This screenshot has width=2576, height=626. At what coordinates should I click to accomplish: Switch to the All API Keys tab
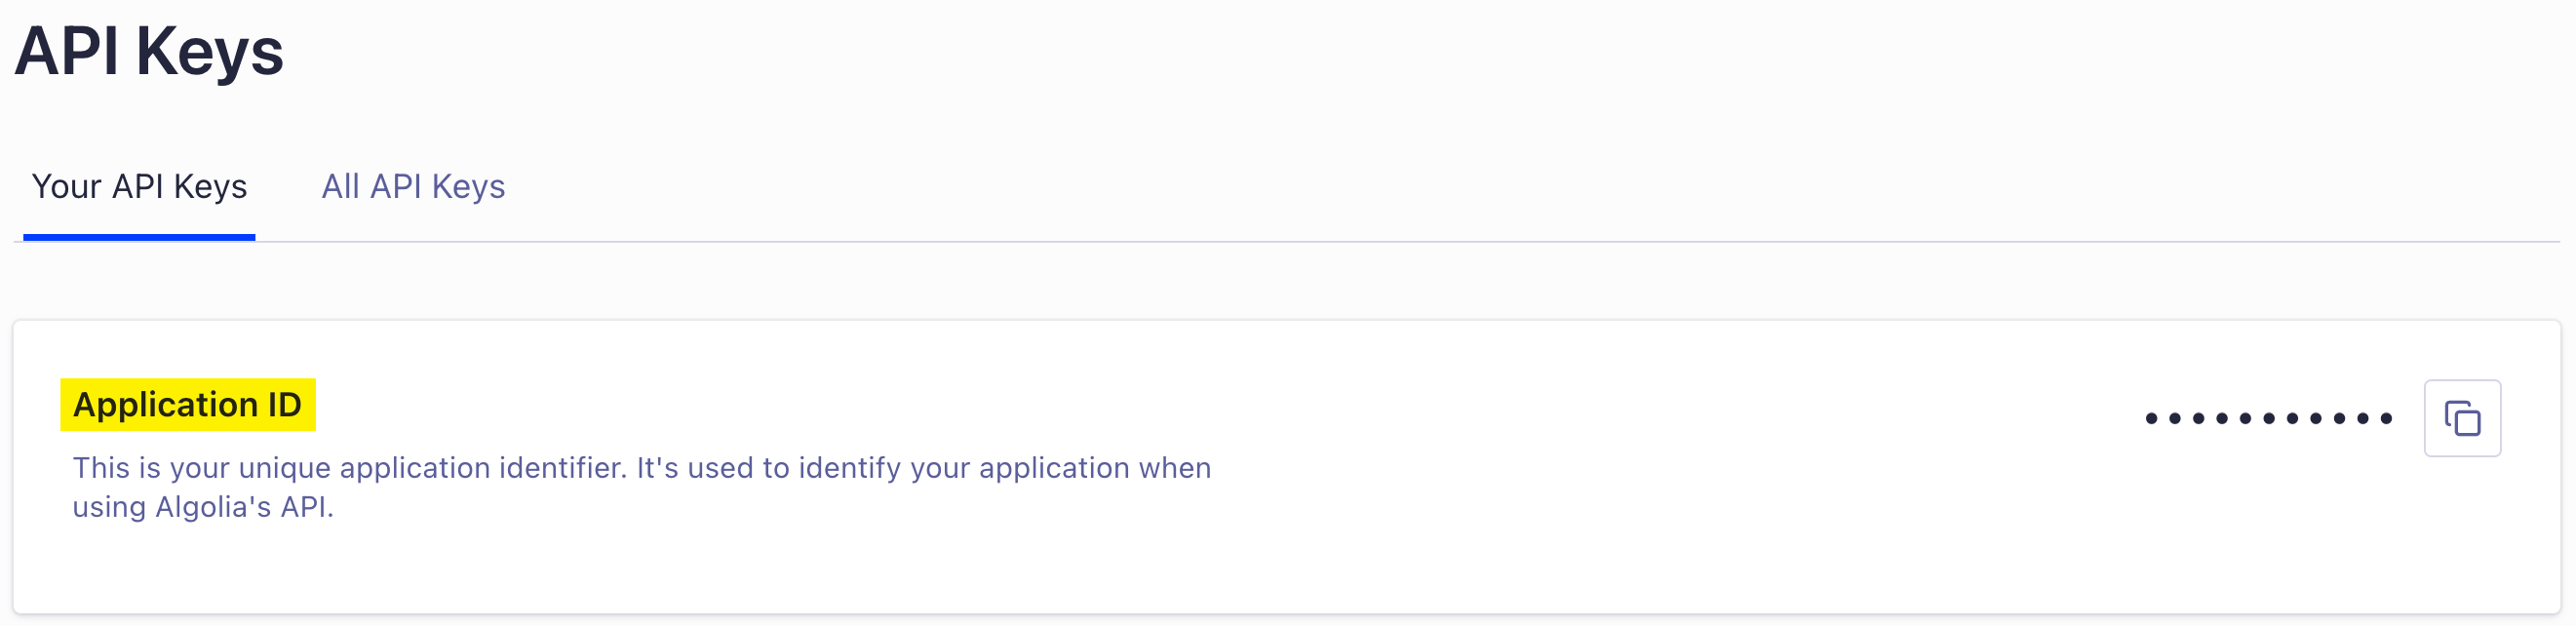[x=413, y=187]
